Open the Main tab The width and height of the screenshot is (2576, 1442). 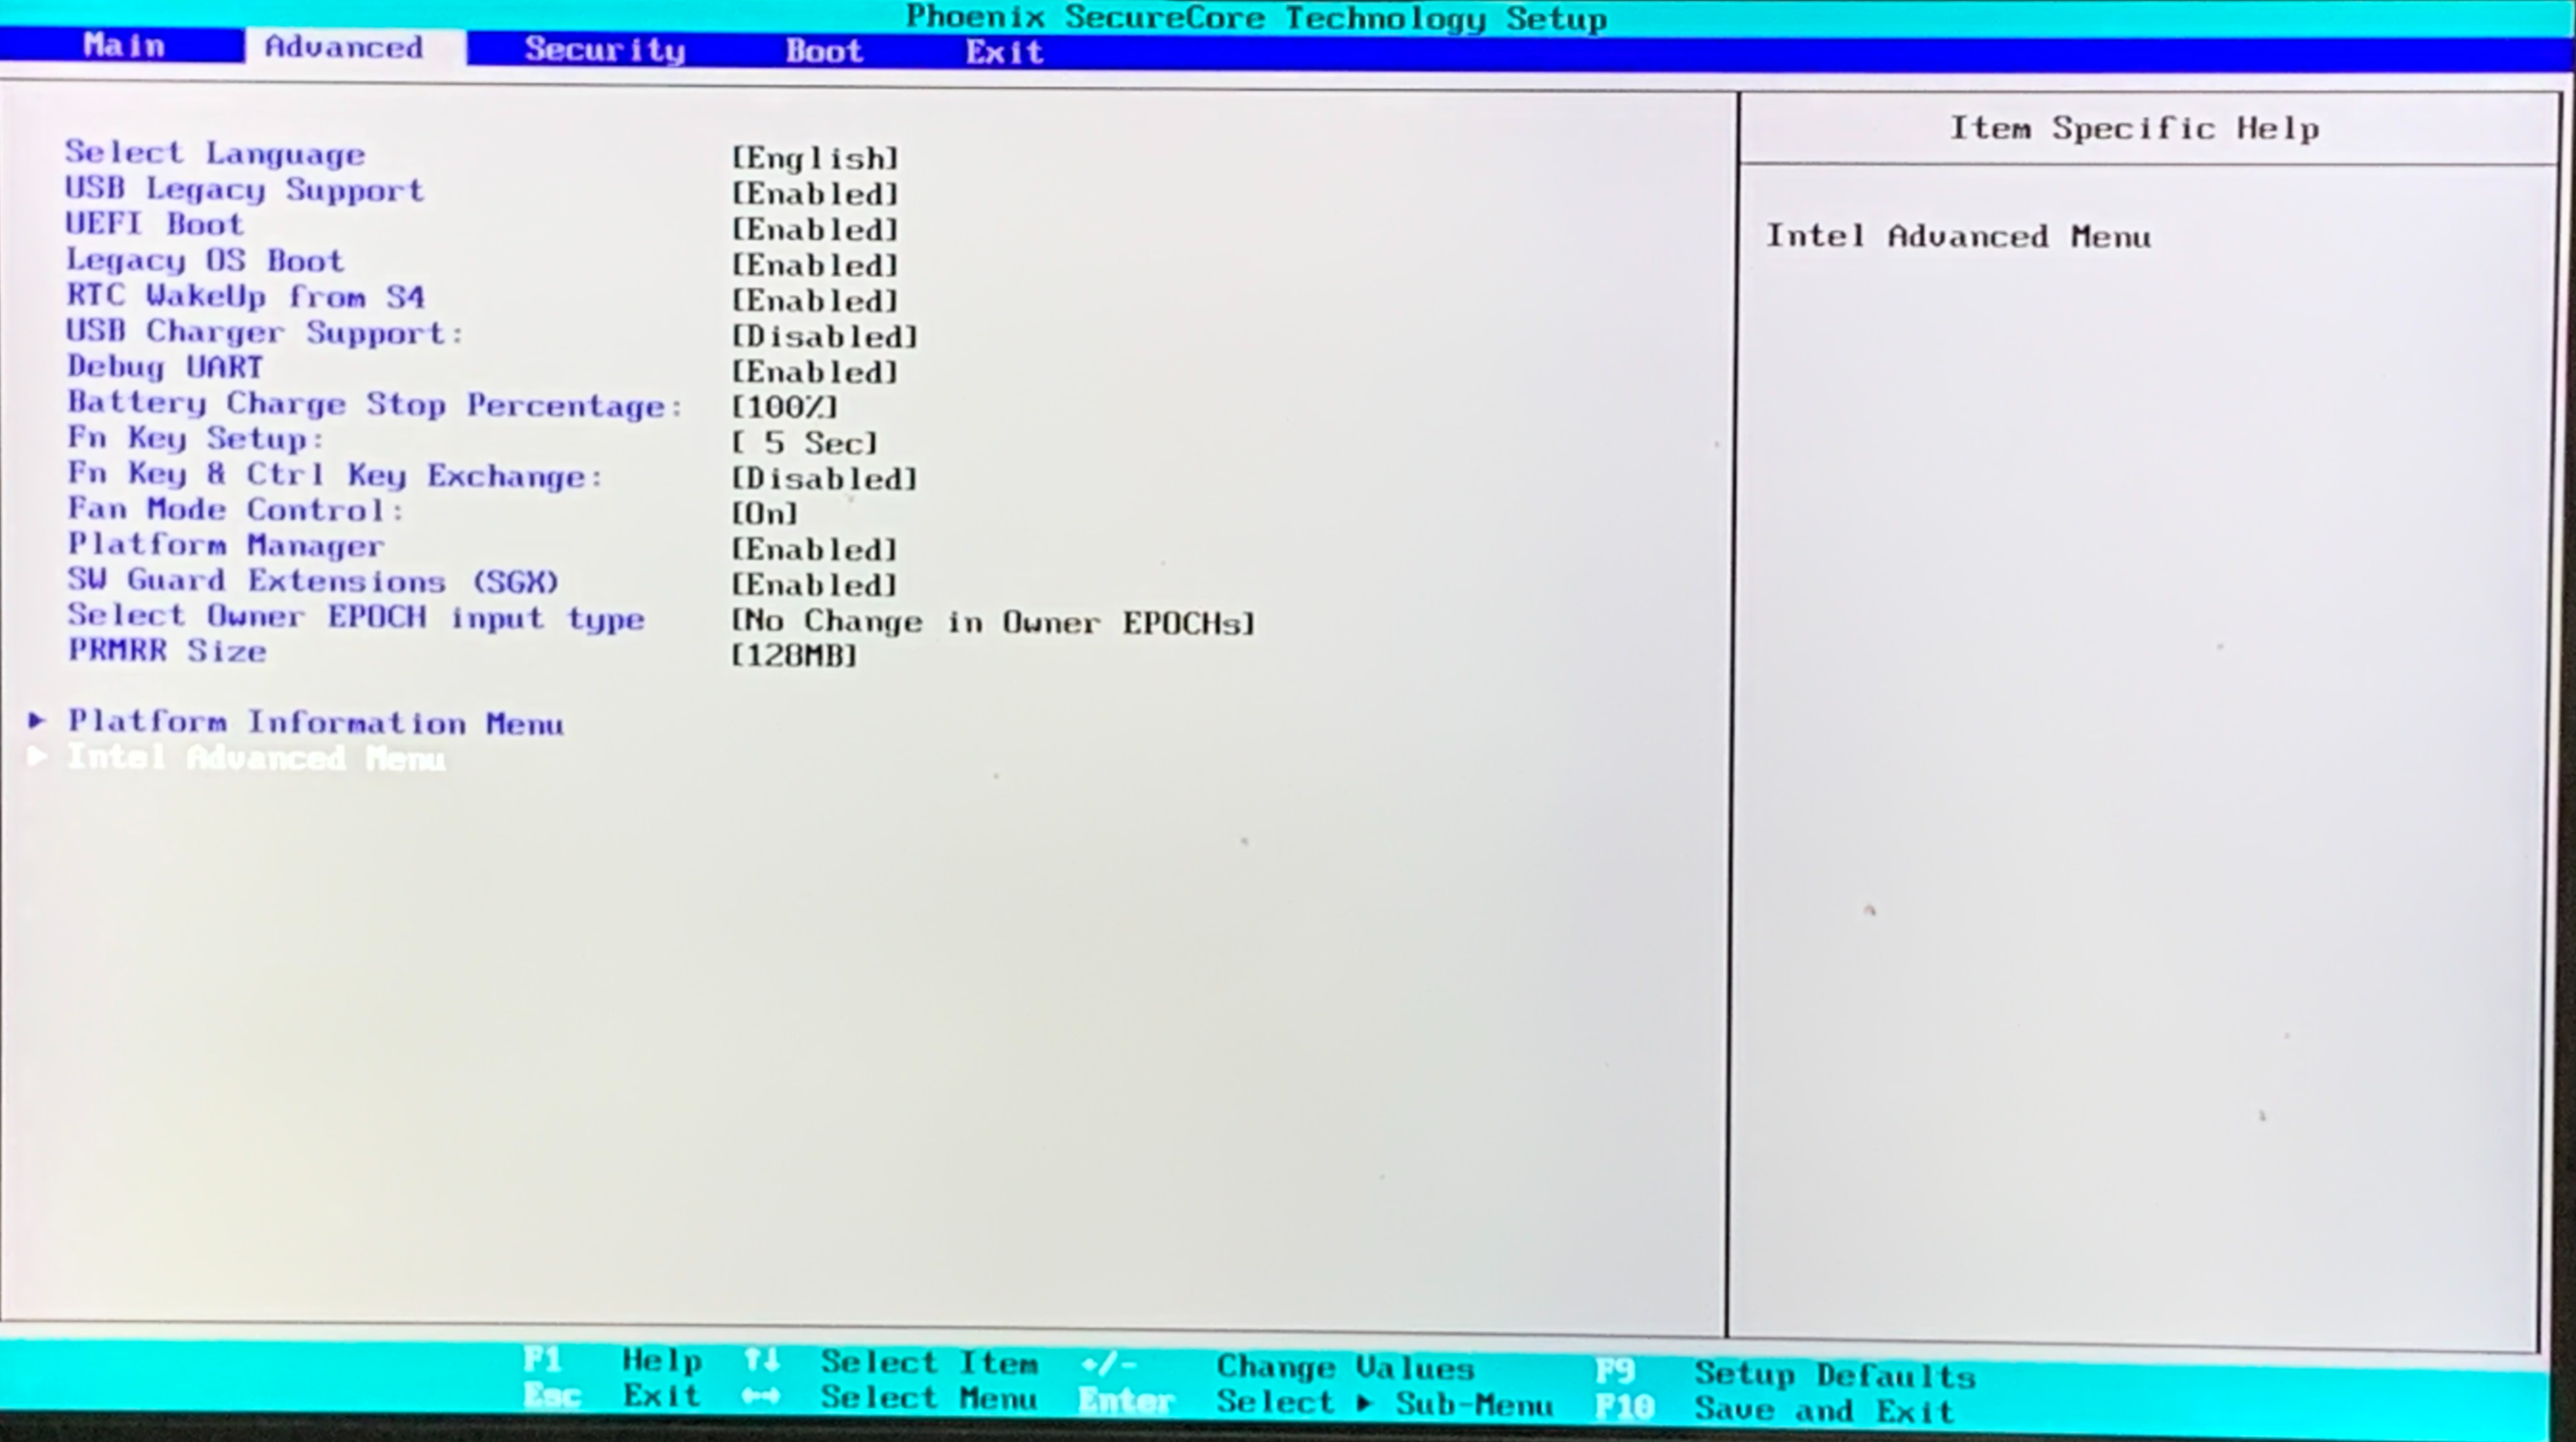123,46
